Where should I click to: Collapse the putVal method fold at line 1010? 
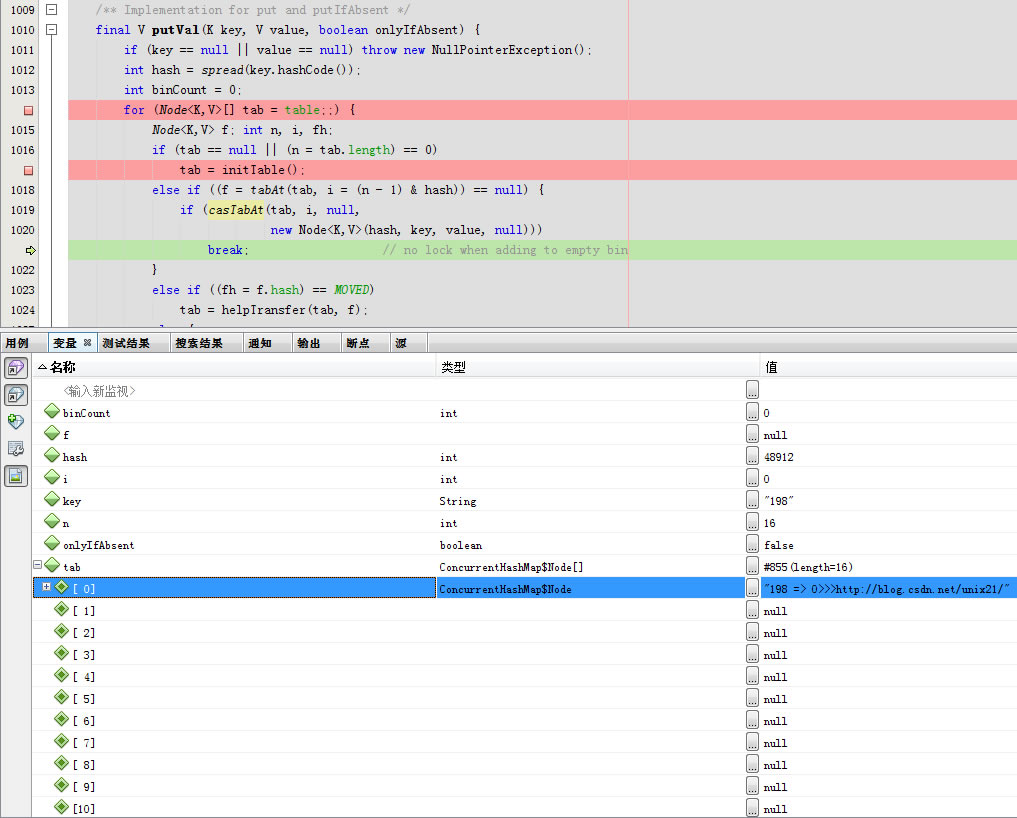pyautogui.click(x=52, y=30)
